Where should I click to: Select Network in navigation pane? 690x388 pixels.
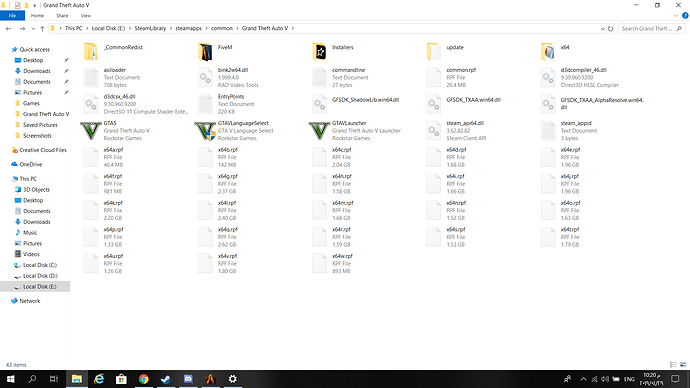30,301
